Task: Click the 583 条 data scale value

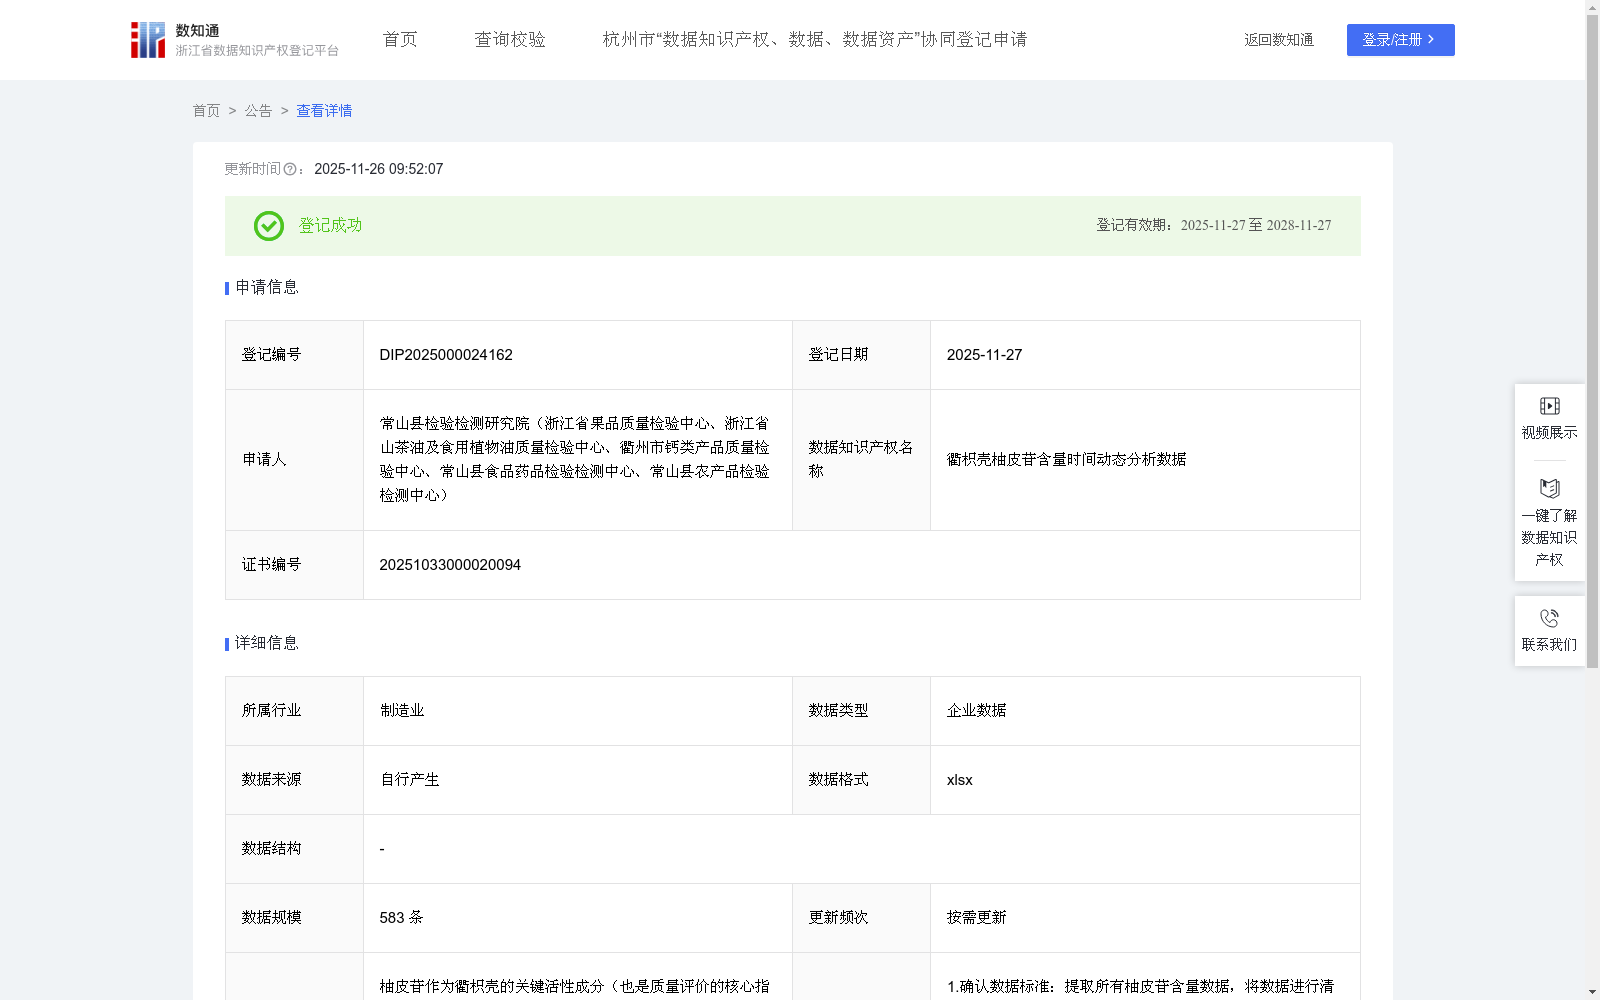Action: click(x=401, y=918)
